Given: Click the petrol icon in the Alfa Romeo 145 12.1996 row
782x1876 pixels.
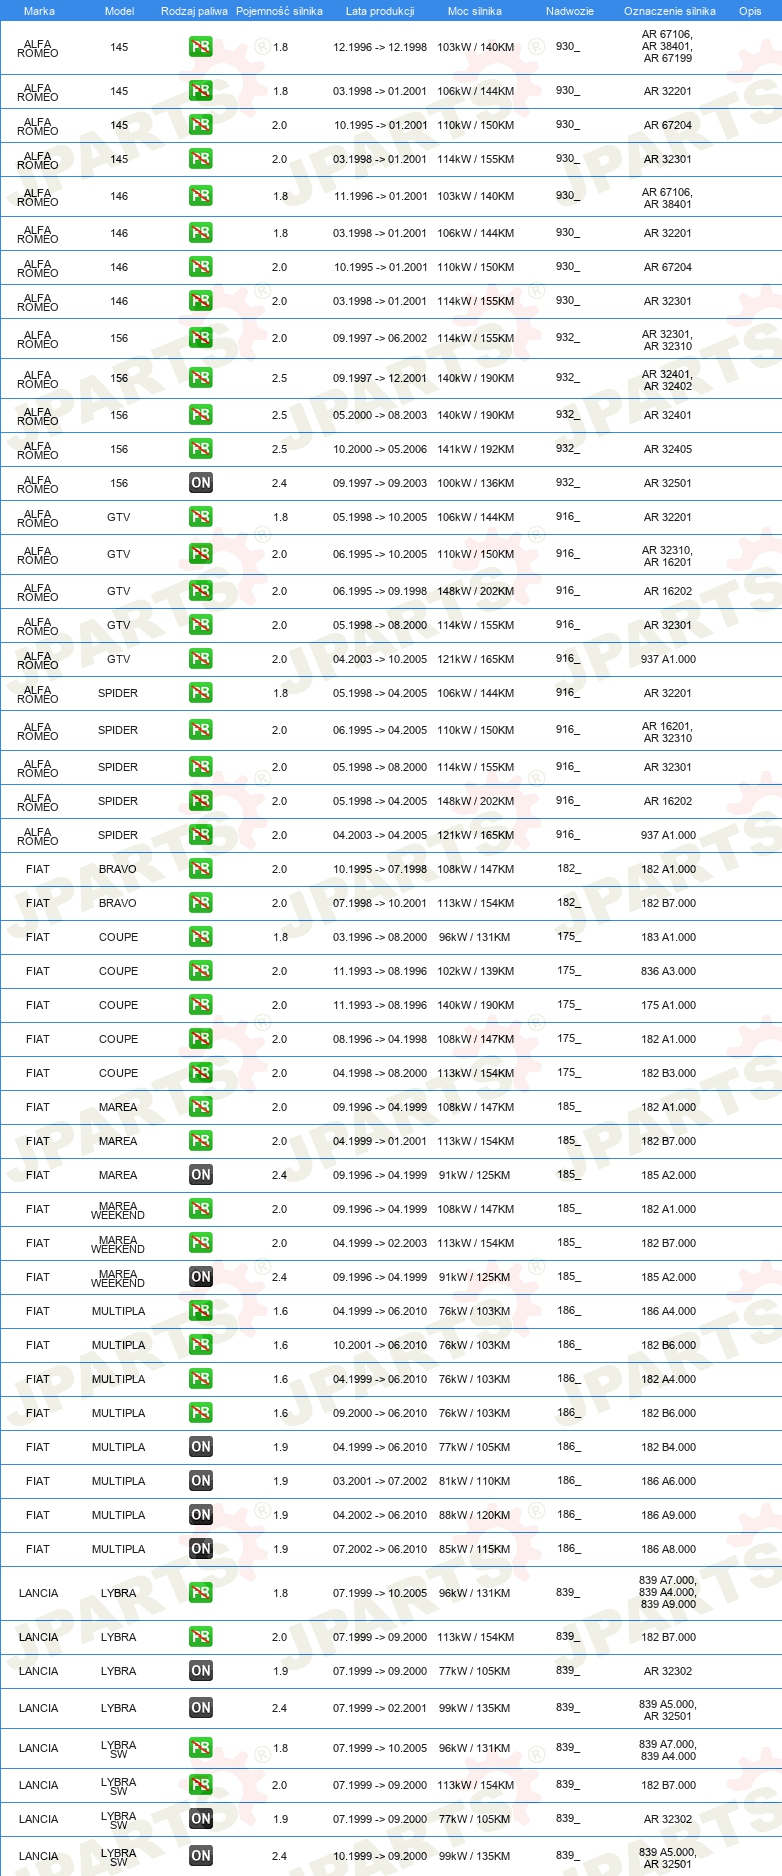Looking at the screenshot, I should point(201,47).
